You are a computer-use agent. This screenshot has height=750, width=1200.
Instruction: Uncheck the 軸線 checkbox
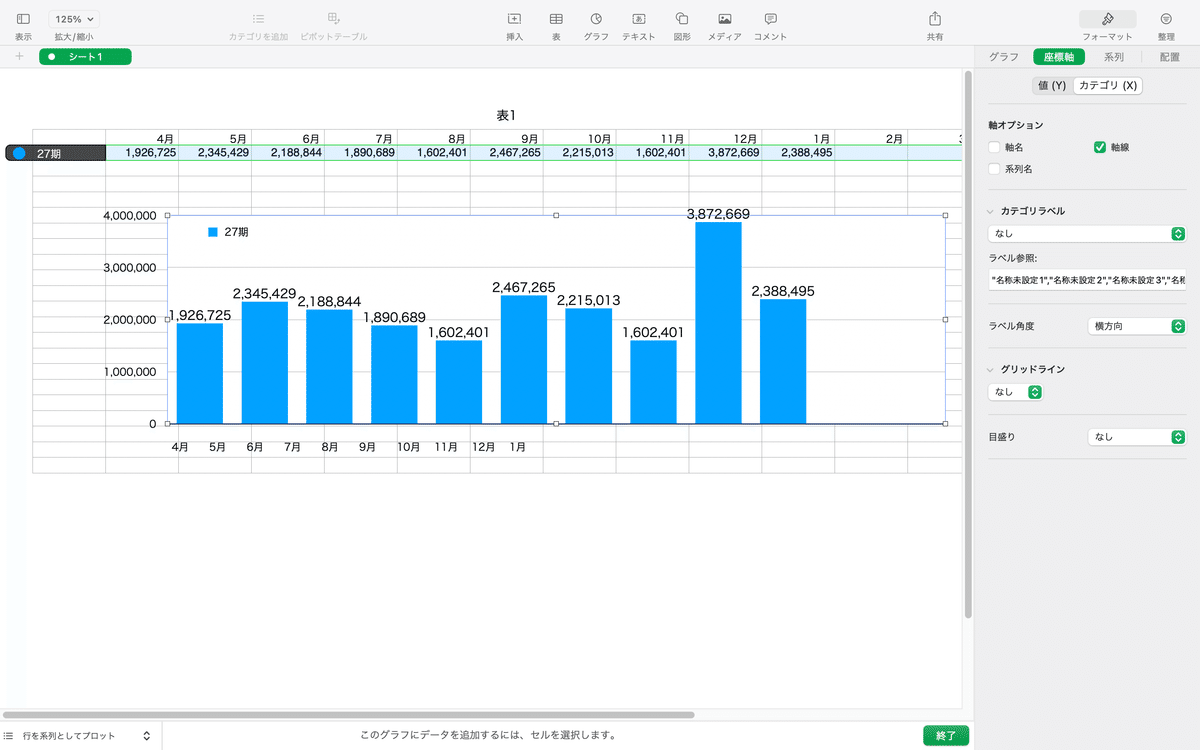coord(1100,147)
